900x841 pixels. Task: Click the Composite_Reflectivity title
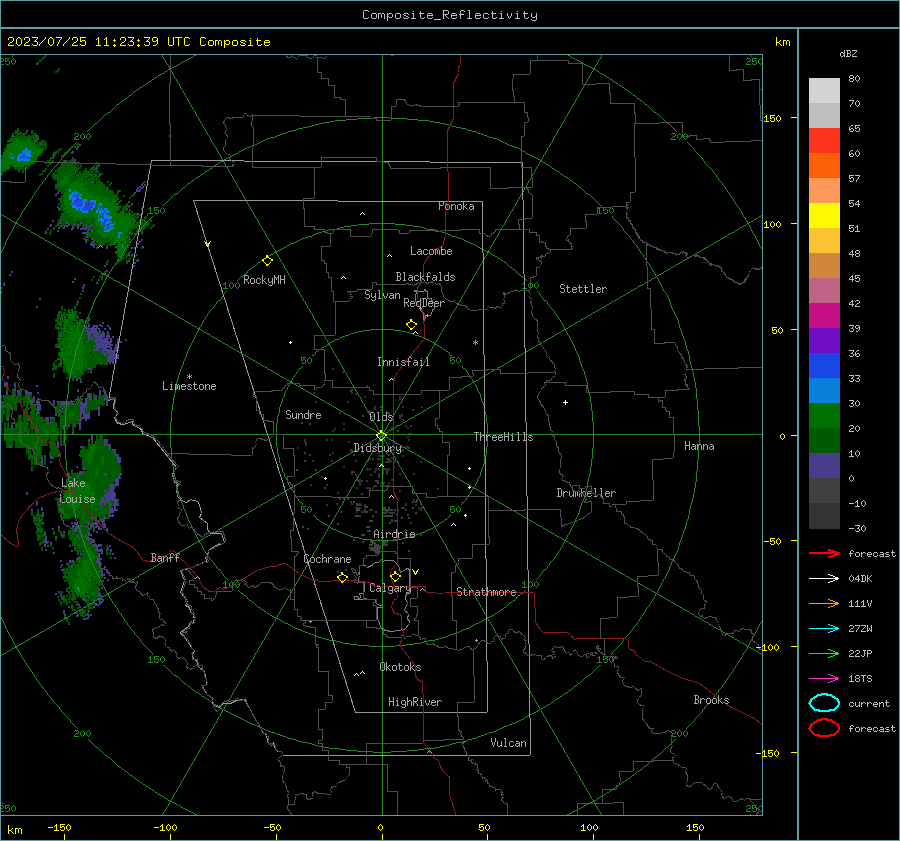(449, 15)
